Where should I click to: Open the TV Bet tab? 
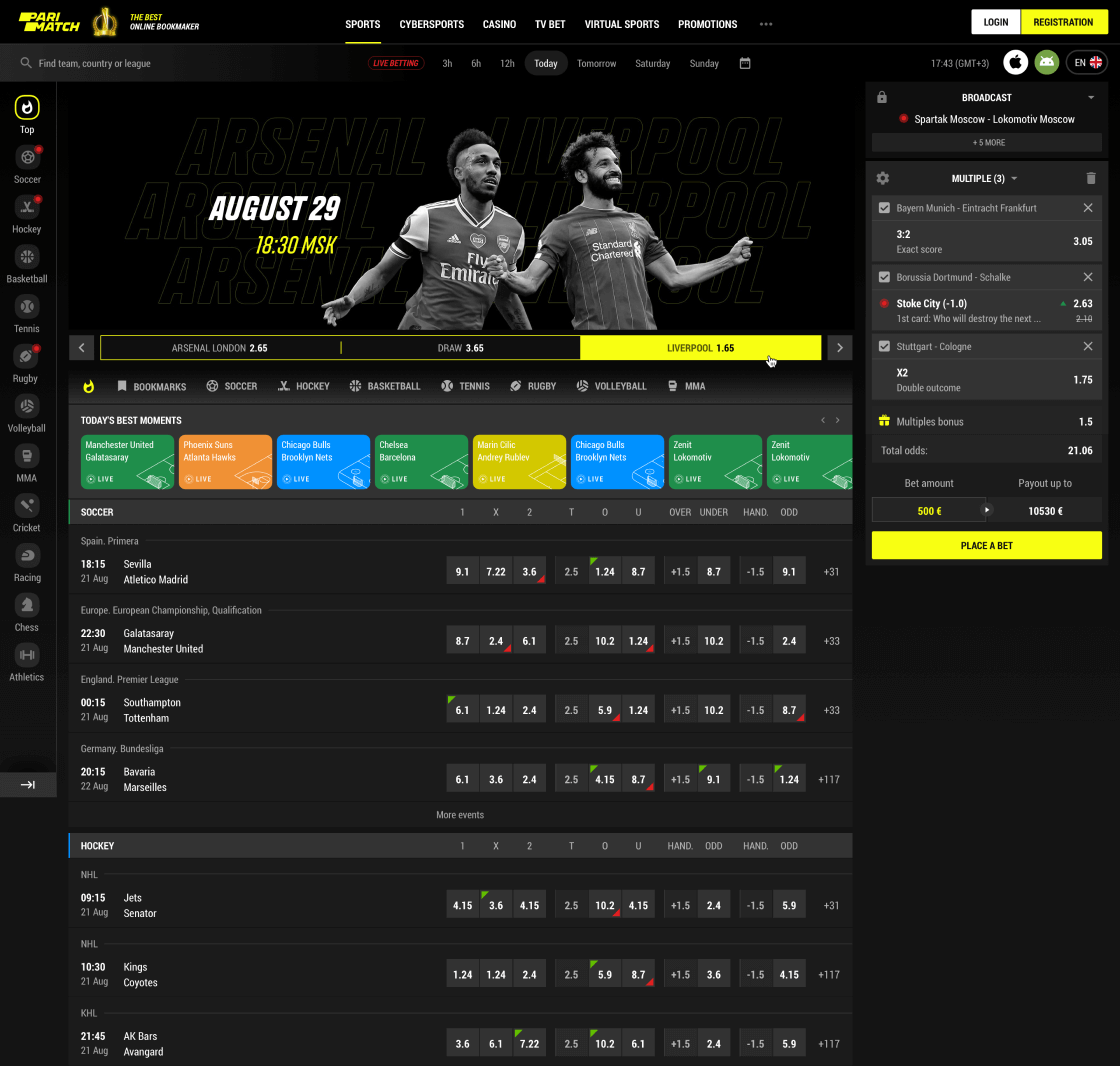(x=550, y=24)
